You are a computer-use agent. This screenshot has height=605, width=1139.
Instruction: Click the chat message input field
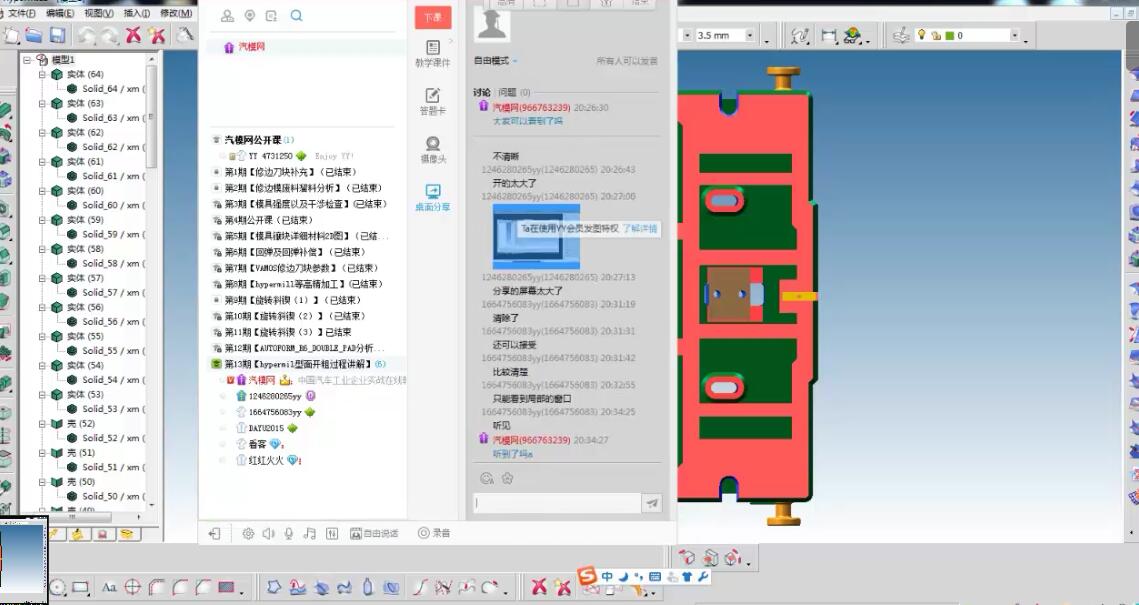coord(557,504)
